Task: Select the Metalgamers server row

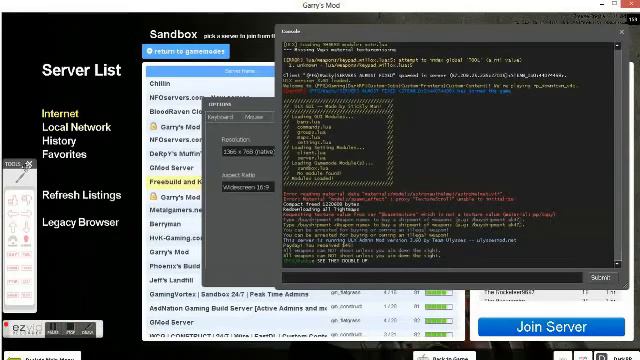Action: coord(174,210)
